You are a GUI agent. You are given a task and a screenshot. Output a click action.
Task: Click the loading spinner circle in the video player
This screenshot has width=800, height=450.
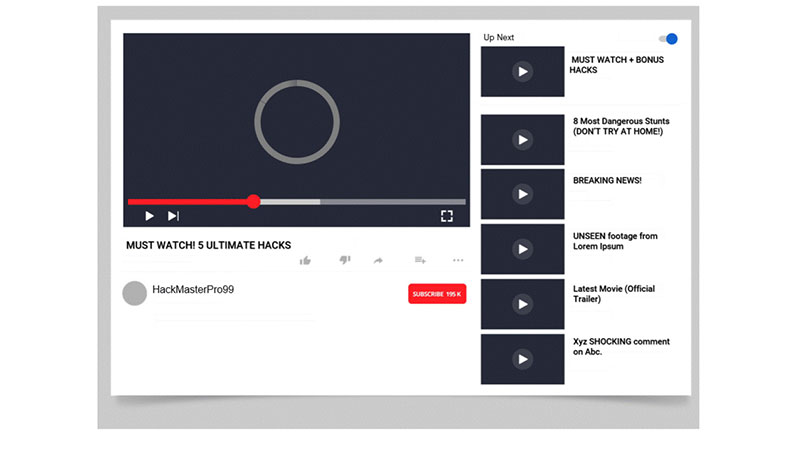tap(297, 122)
